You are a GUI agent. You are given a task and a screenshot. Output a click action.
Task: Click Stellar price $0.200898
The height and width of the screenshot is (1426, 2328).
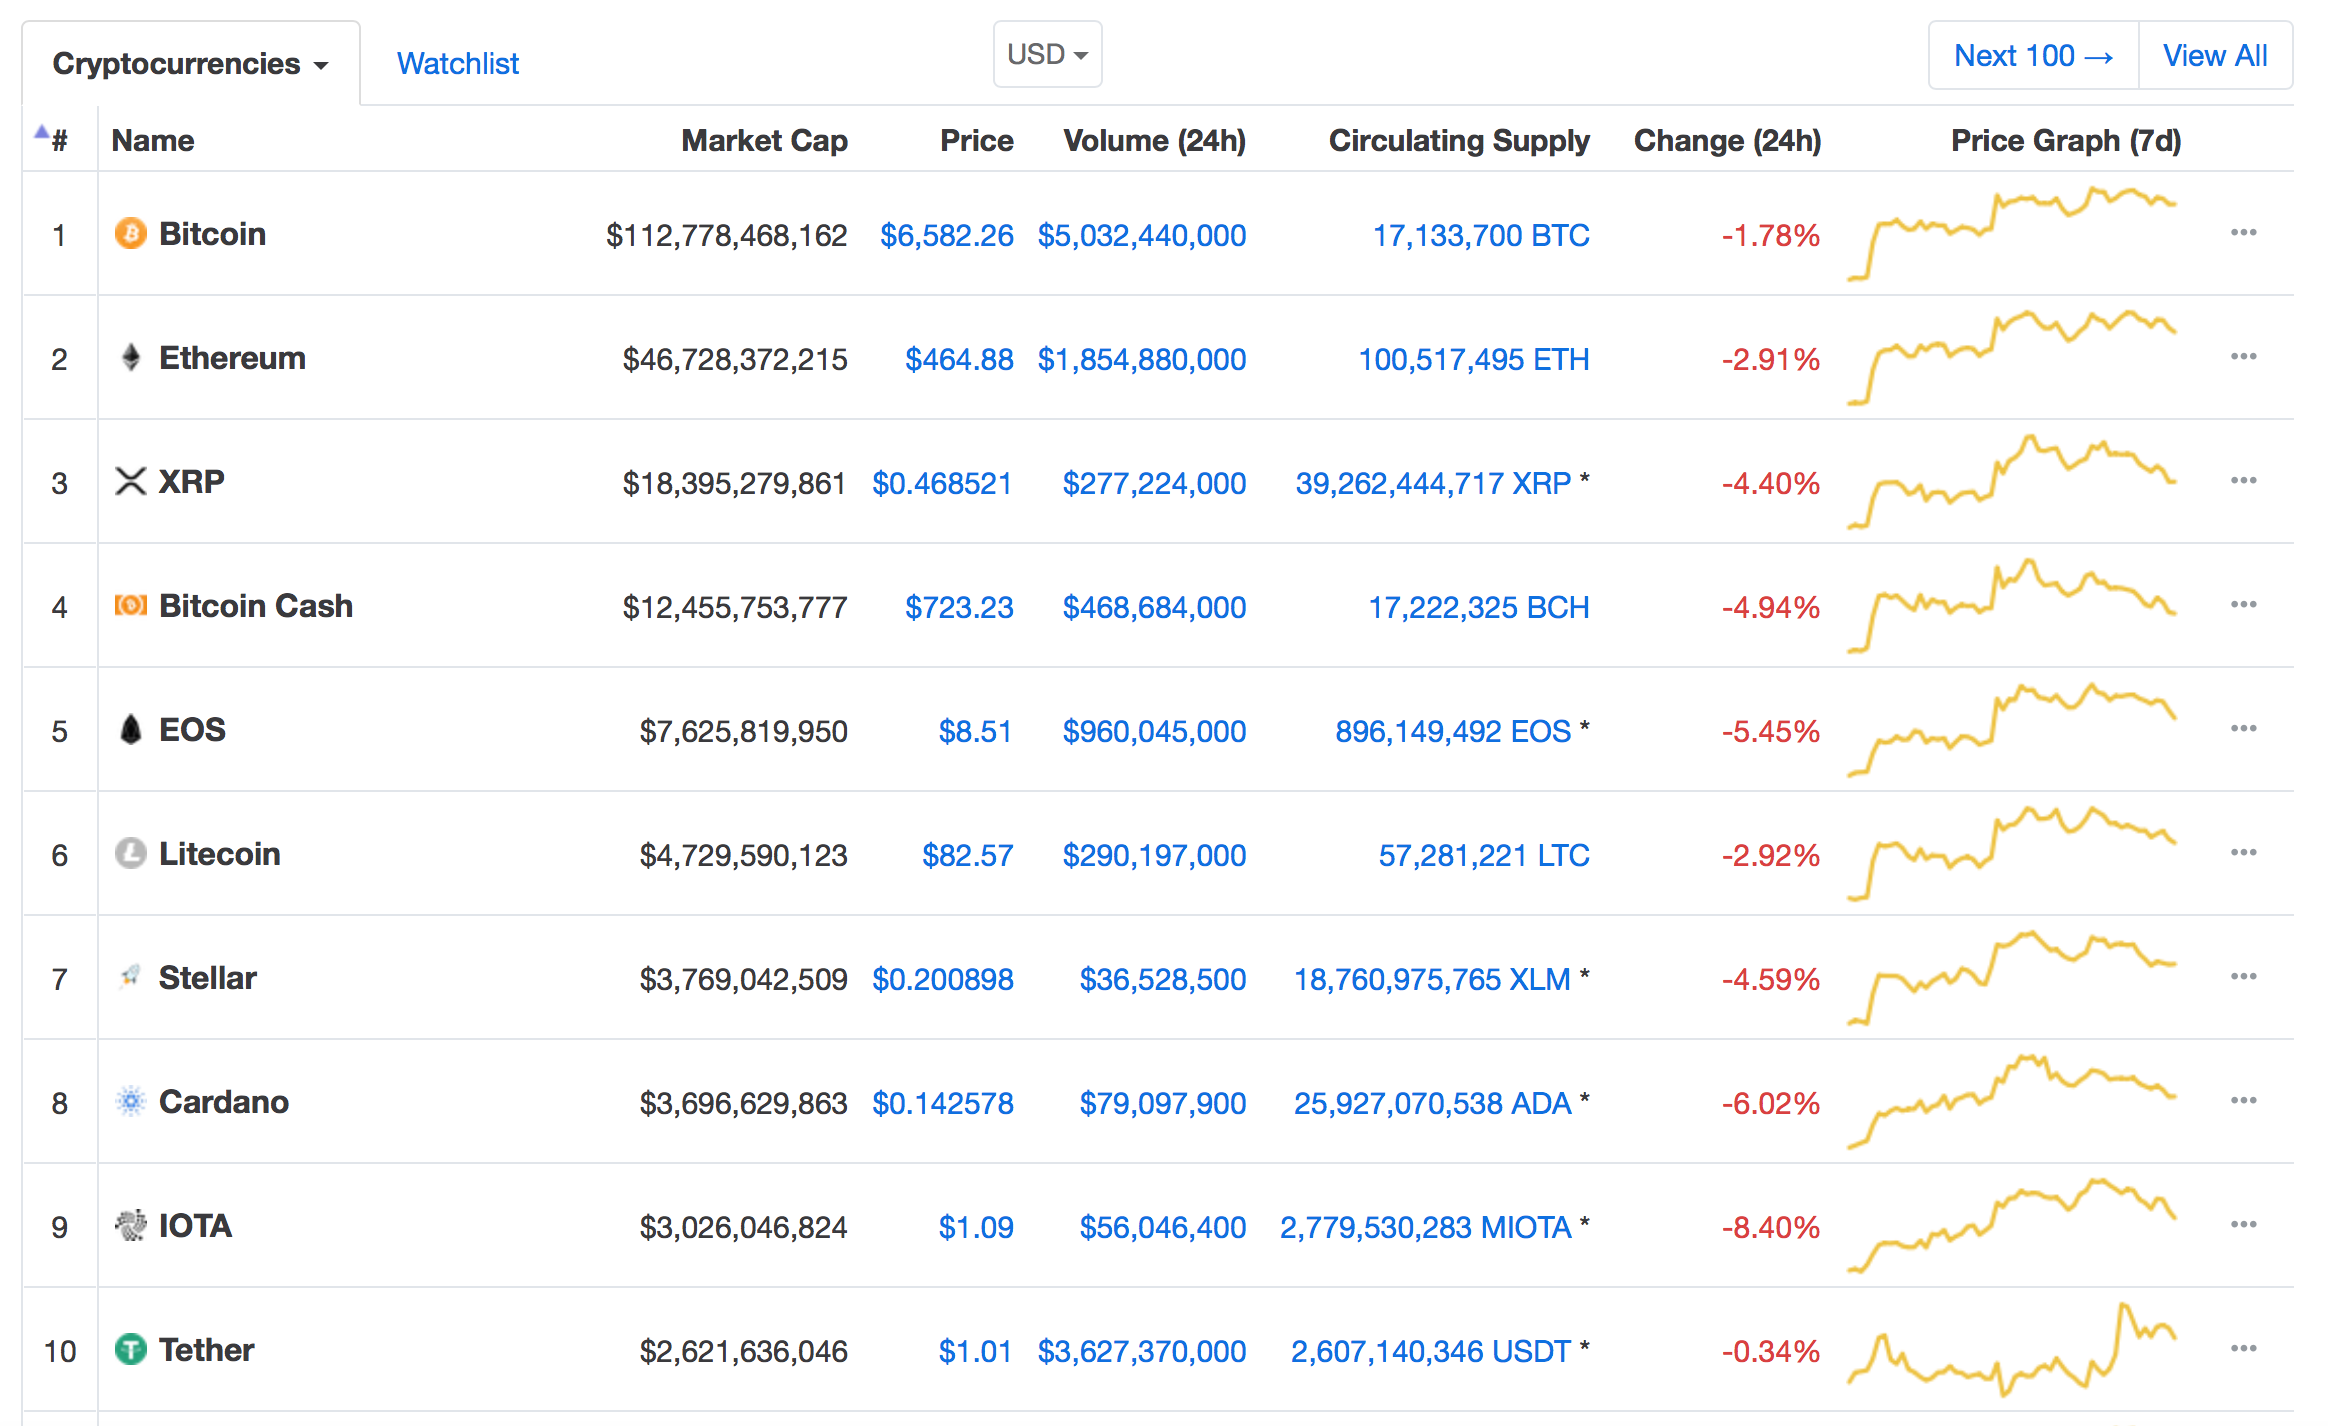click(x=943, y=979)
